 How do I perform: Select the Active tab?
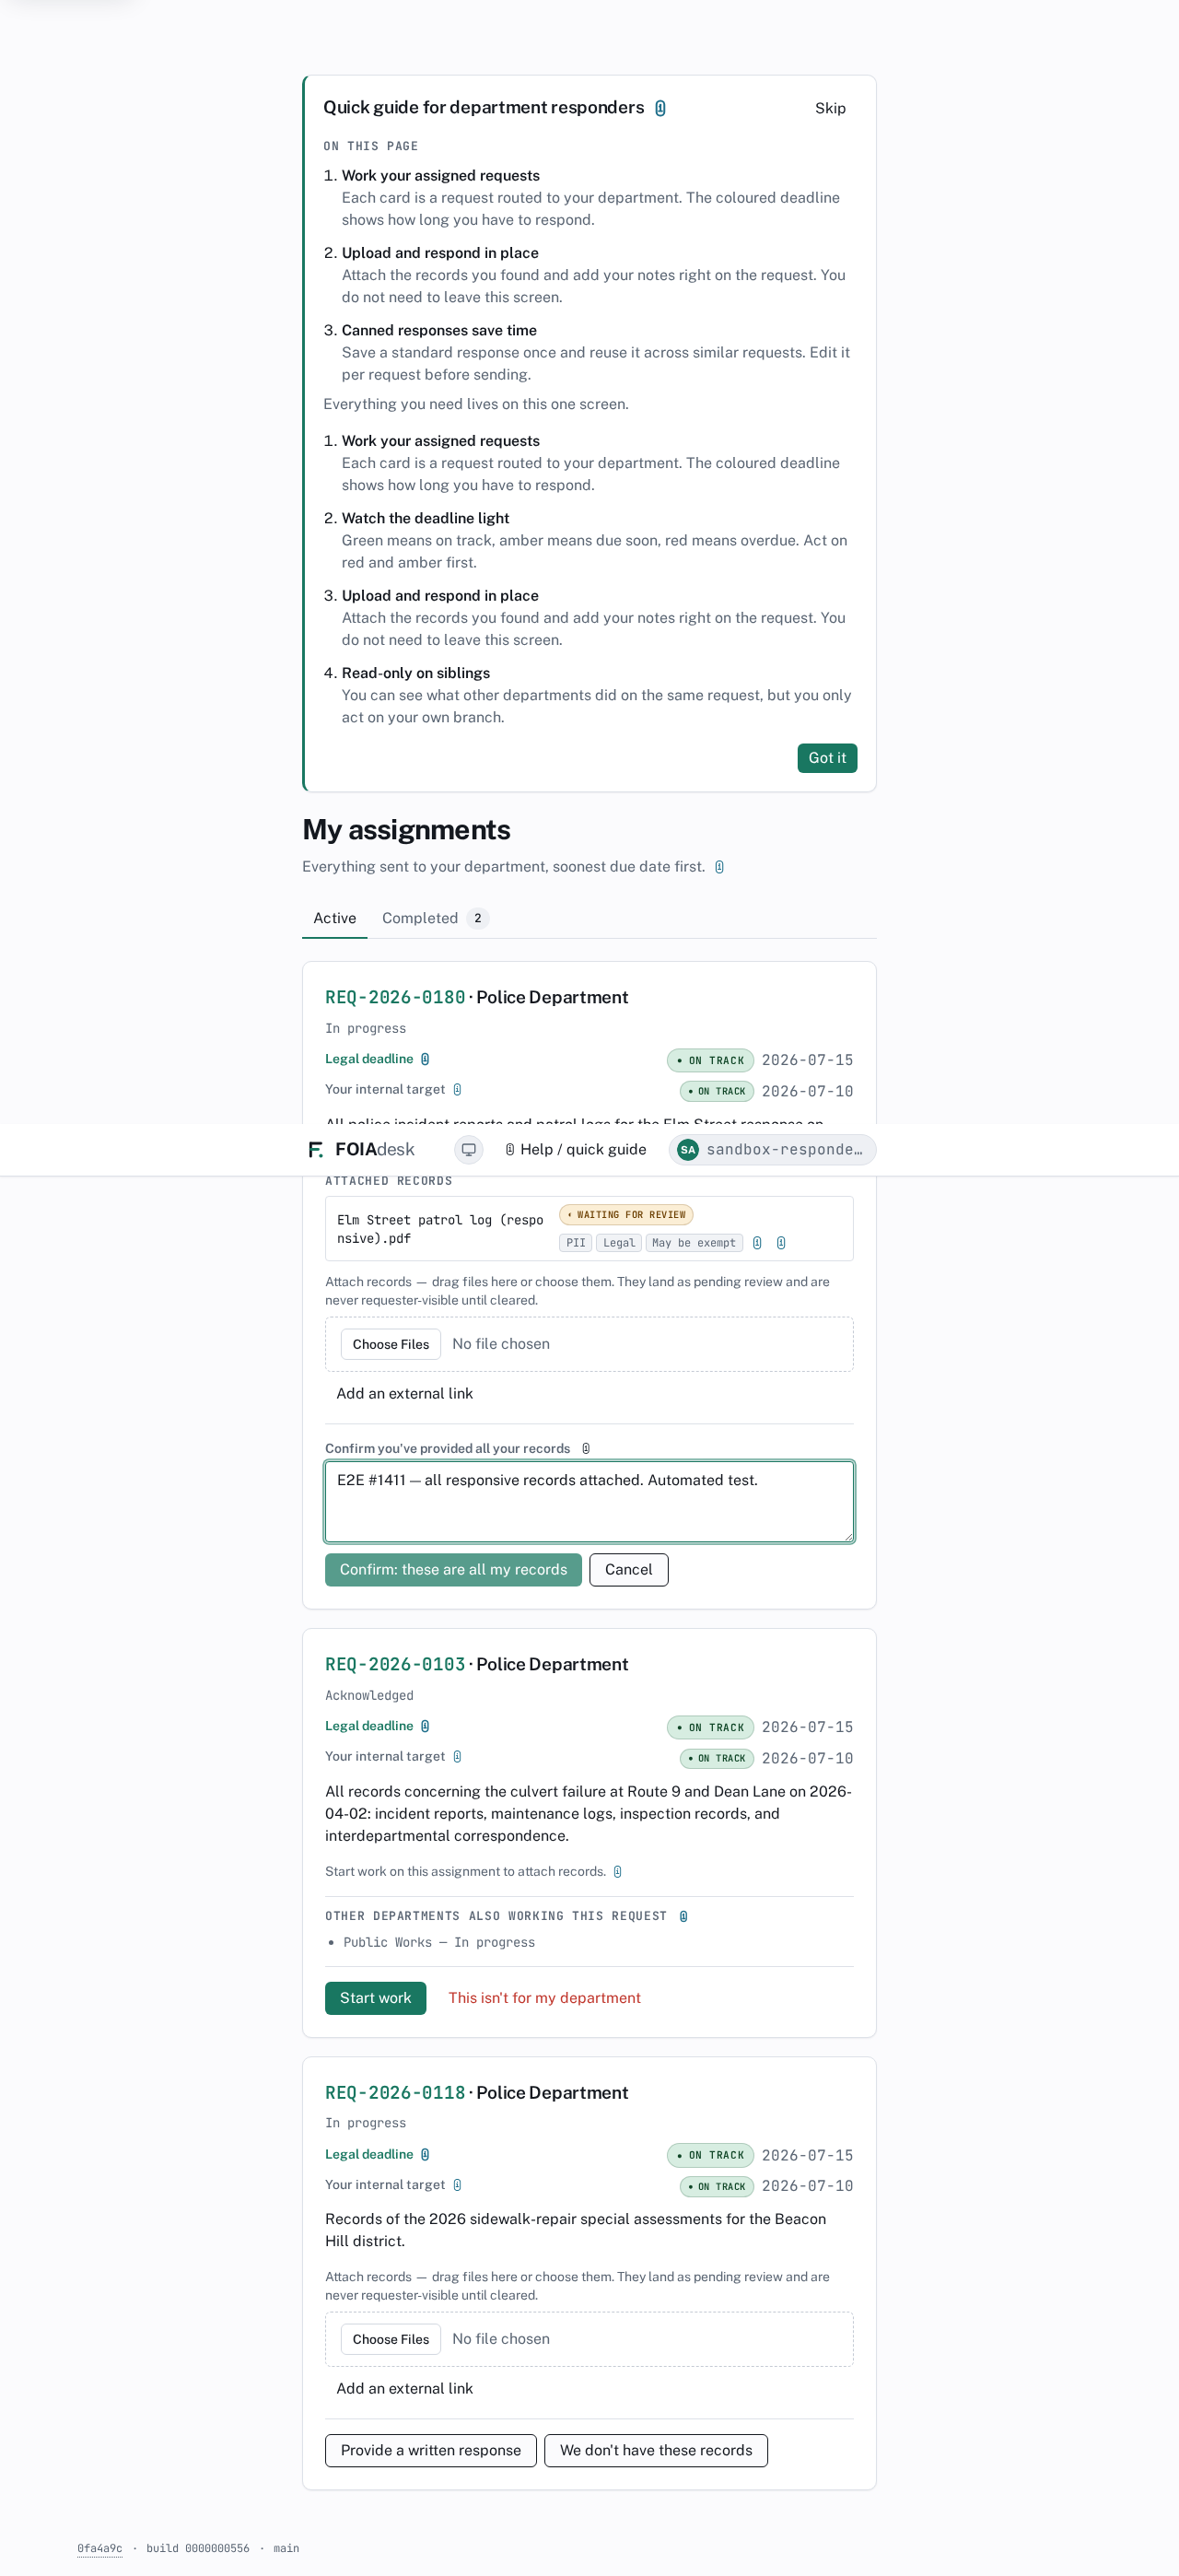(x=334, y=918)
